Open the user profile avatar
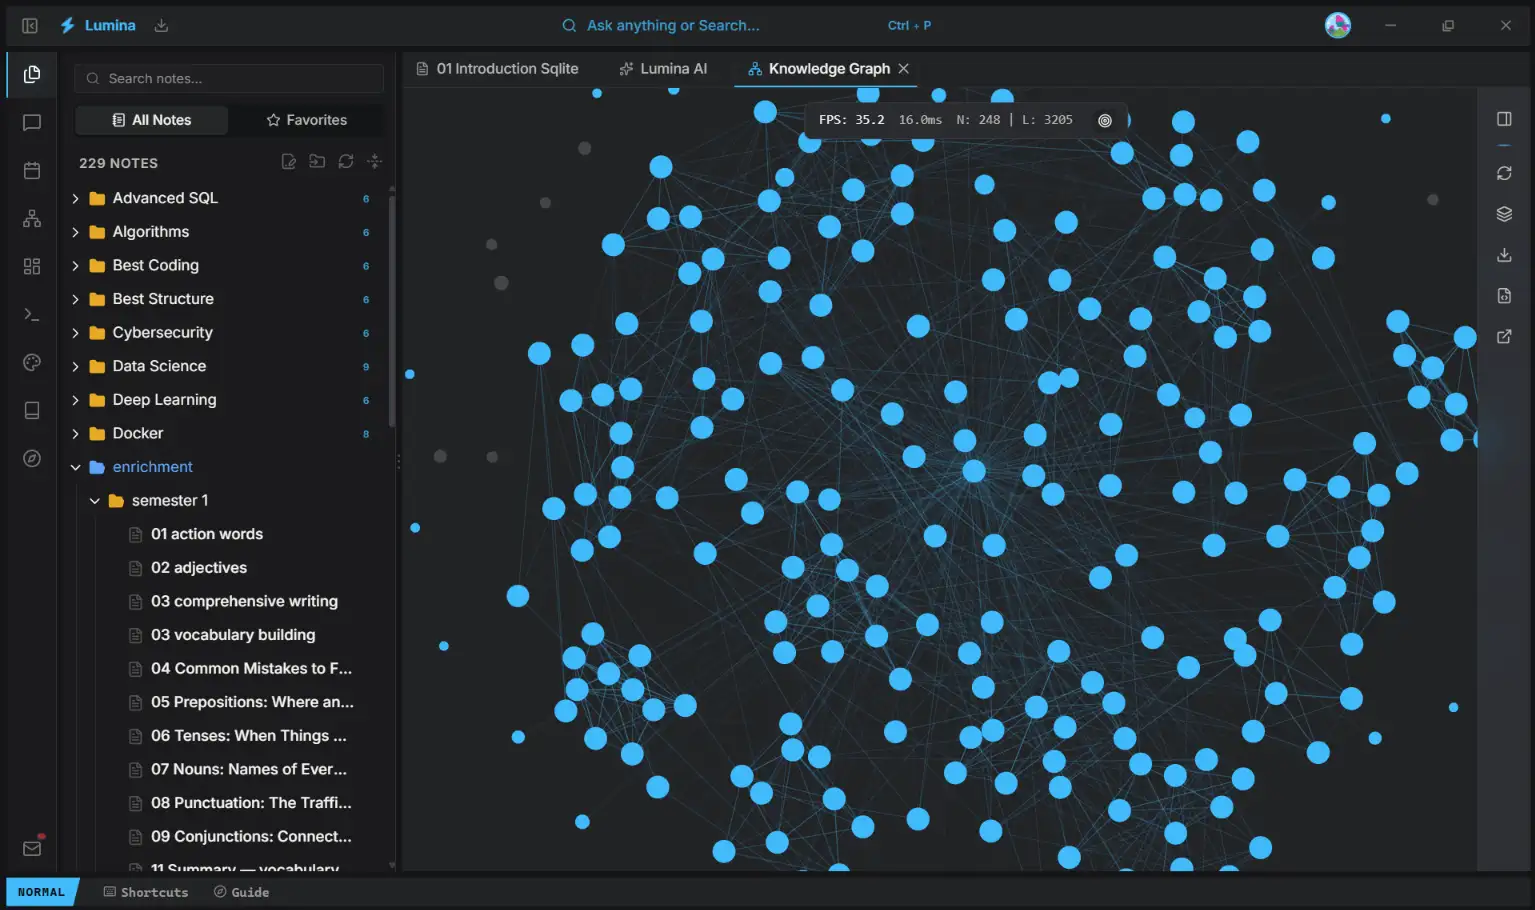1535x910 pixels. (x=1338, y=26)
